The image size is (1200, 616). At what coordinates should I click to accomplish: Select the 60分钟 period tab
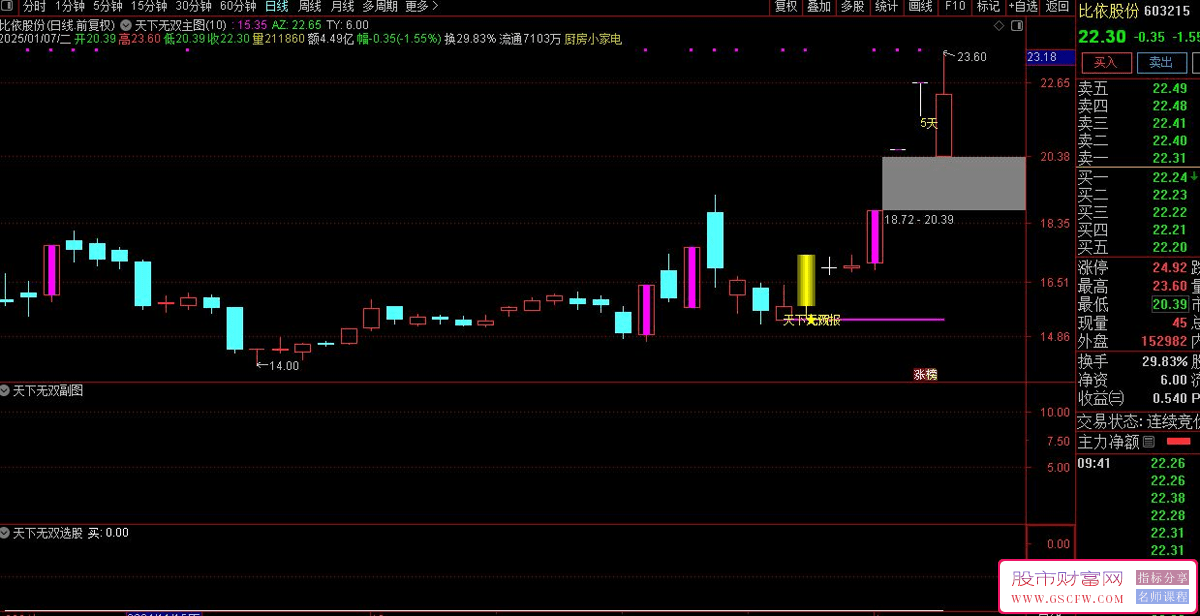(238, 6)
